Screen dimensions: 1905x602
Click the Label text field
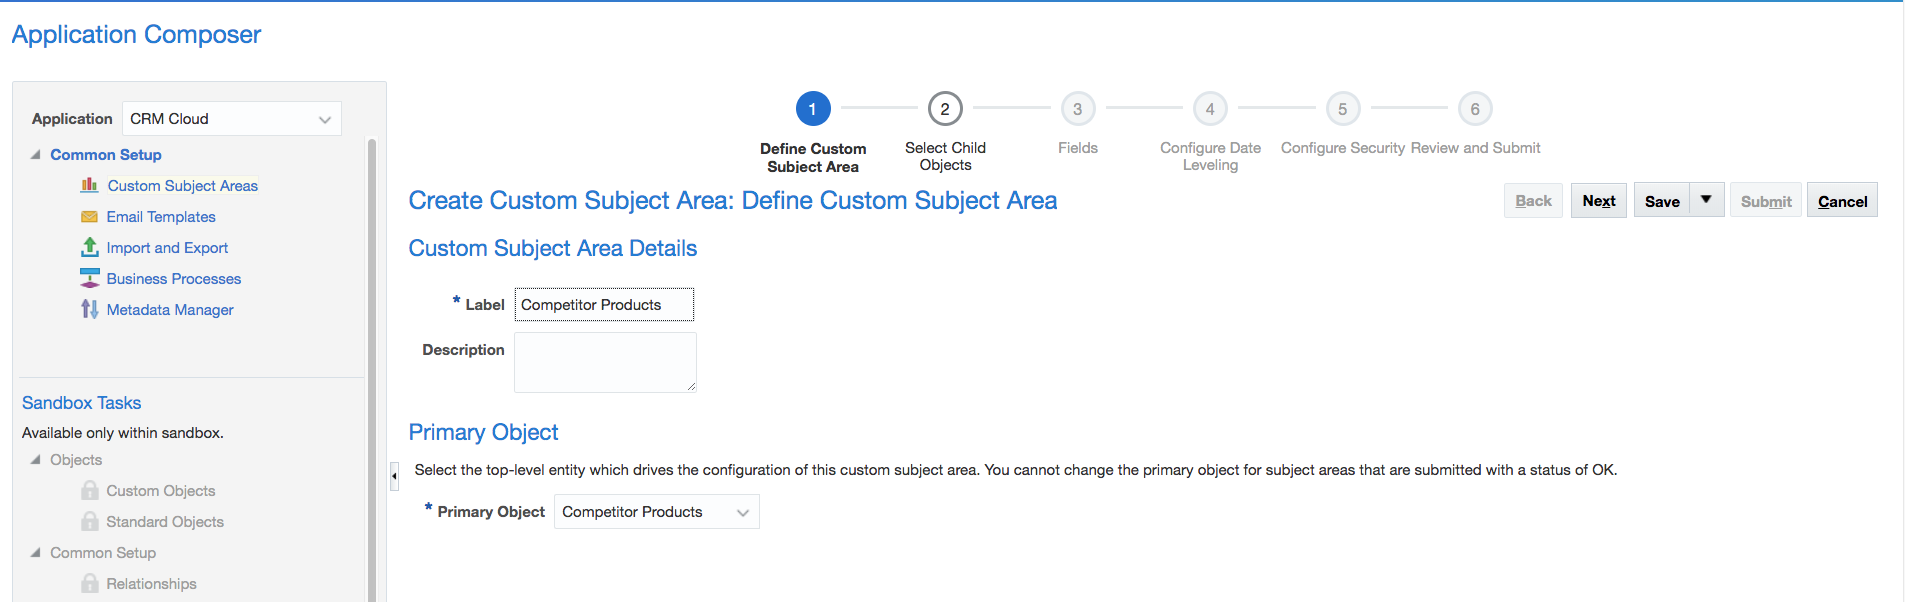[603, 305]
